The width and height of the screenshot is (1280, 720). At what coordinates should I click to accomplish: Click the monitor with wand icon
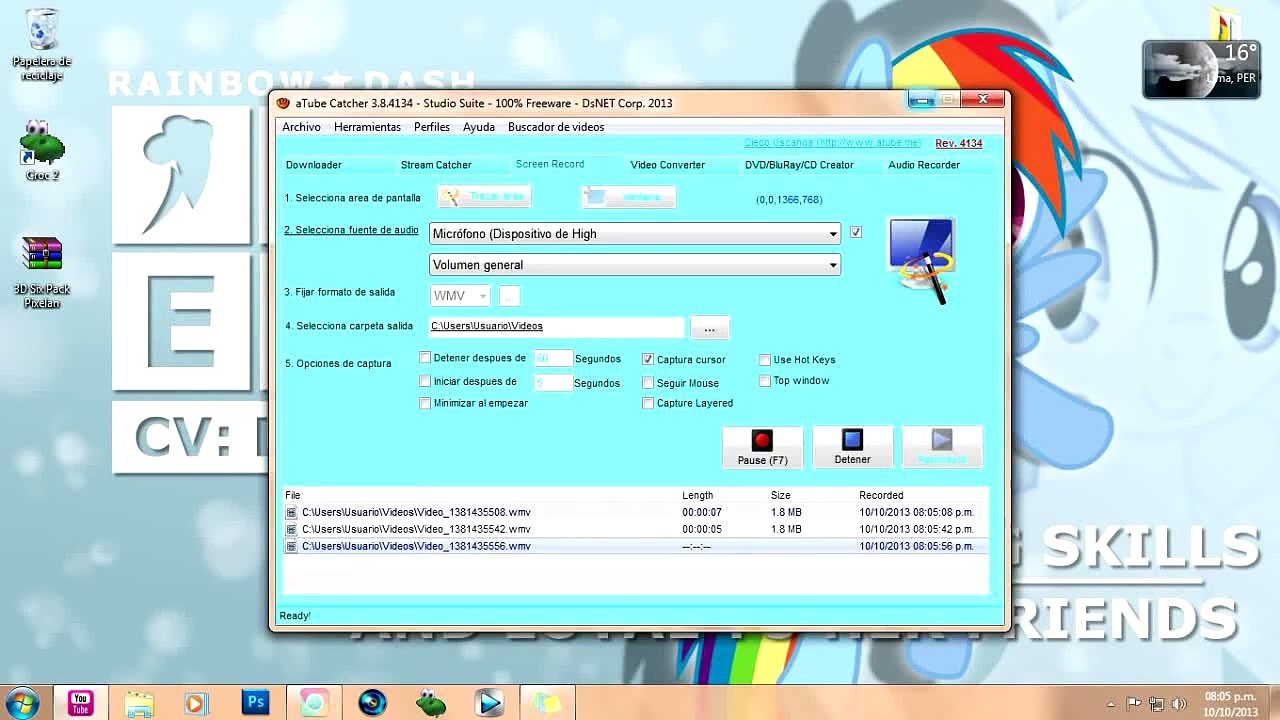(x=920, y=260)
